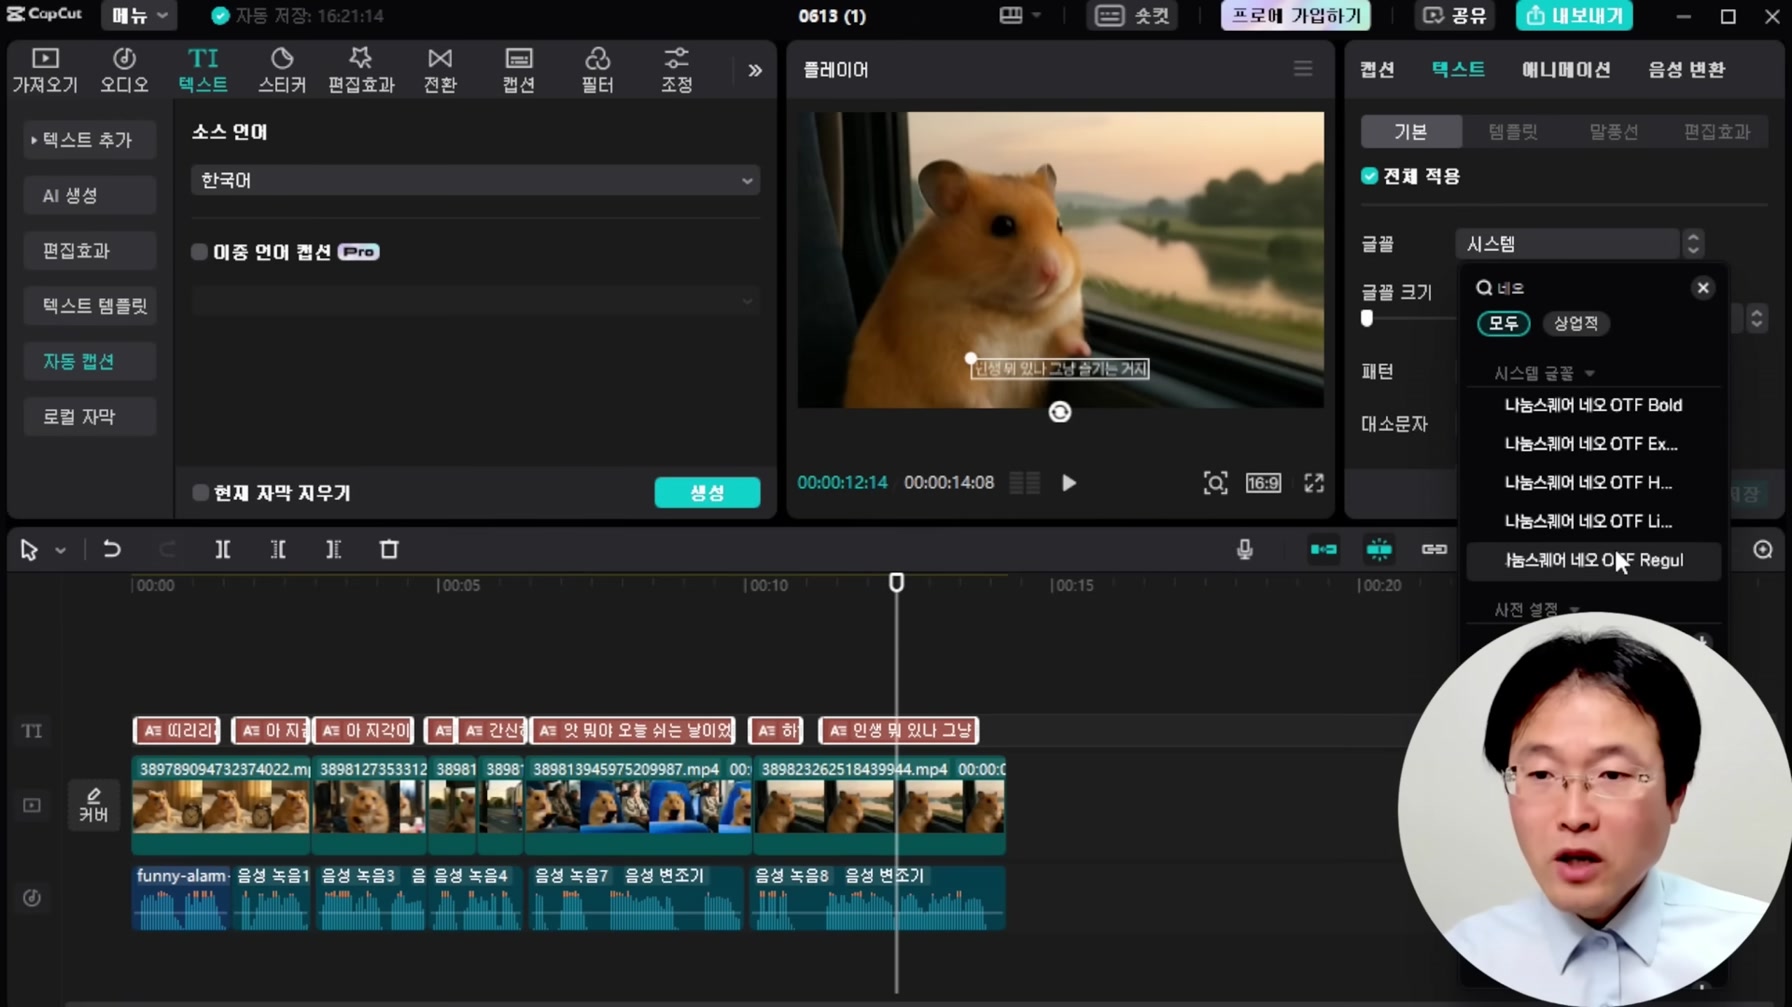Choose 나눔스퀘어 네오 OTF Bold font

pyautogui.click(x=1593, y=405)
